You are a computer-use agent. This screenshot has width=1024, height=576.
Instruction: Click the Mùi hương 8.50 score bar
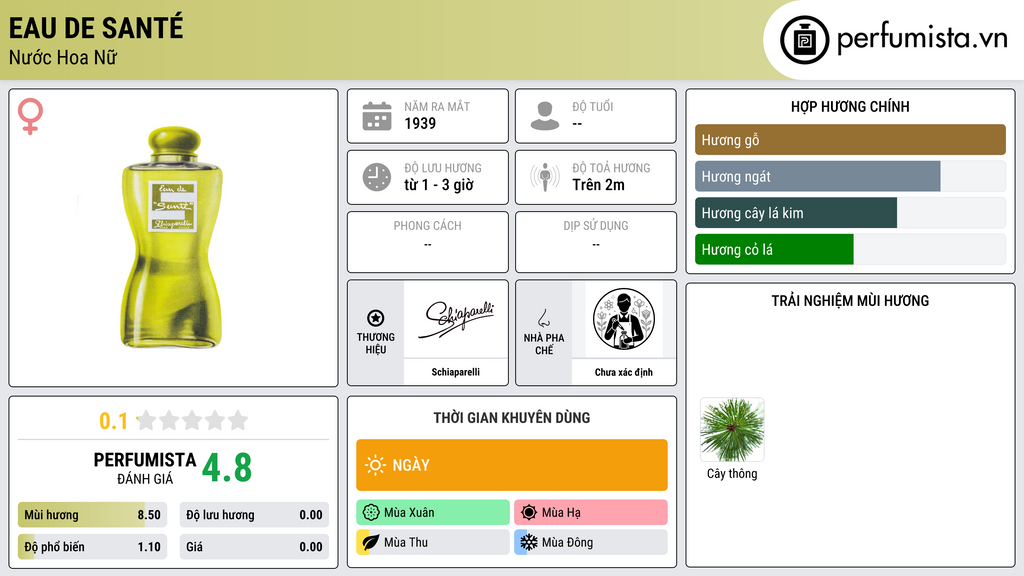coord(92,515)
